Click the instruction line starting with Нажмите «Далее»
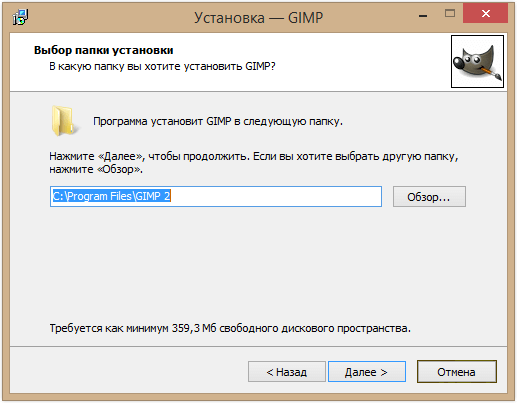Image resolution: width=517 pixels, height=403 pixels. click(254, 156)
